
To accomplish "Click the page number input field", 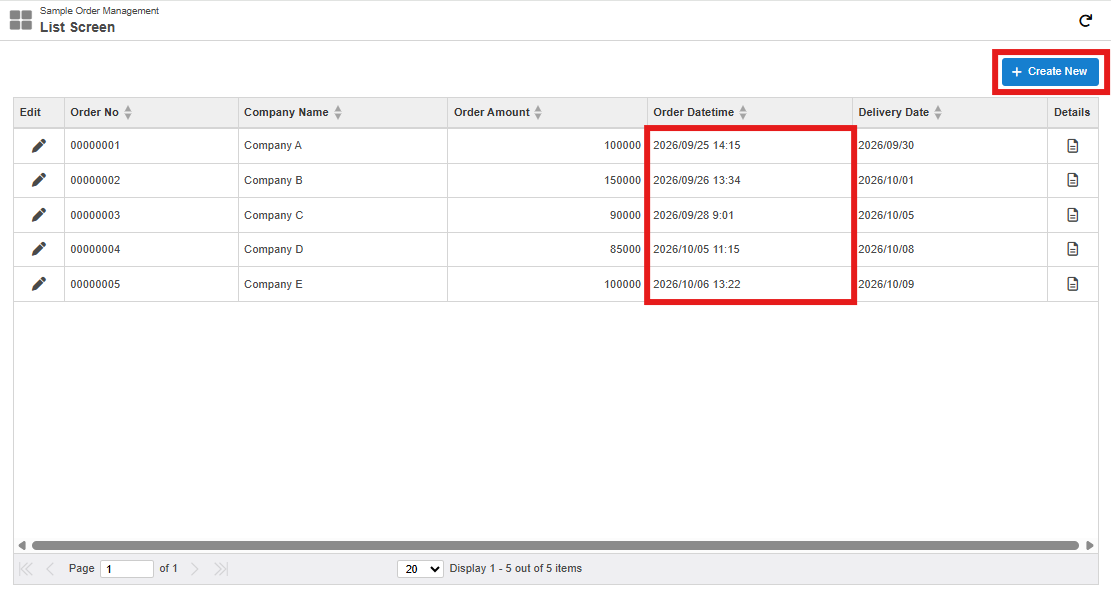I will pos(127,568).
